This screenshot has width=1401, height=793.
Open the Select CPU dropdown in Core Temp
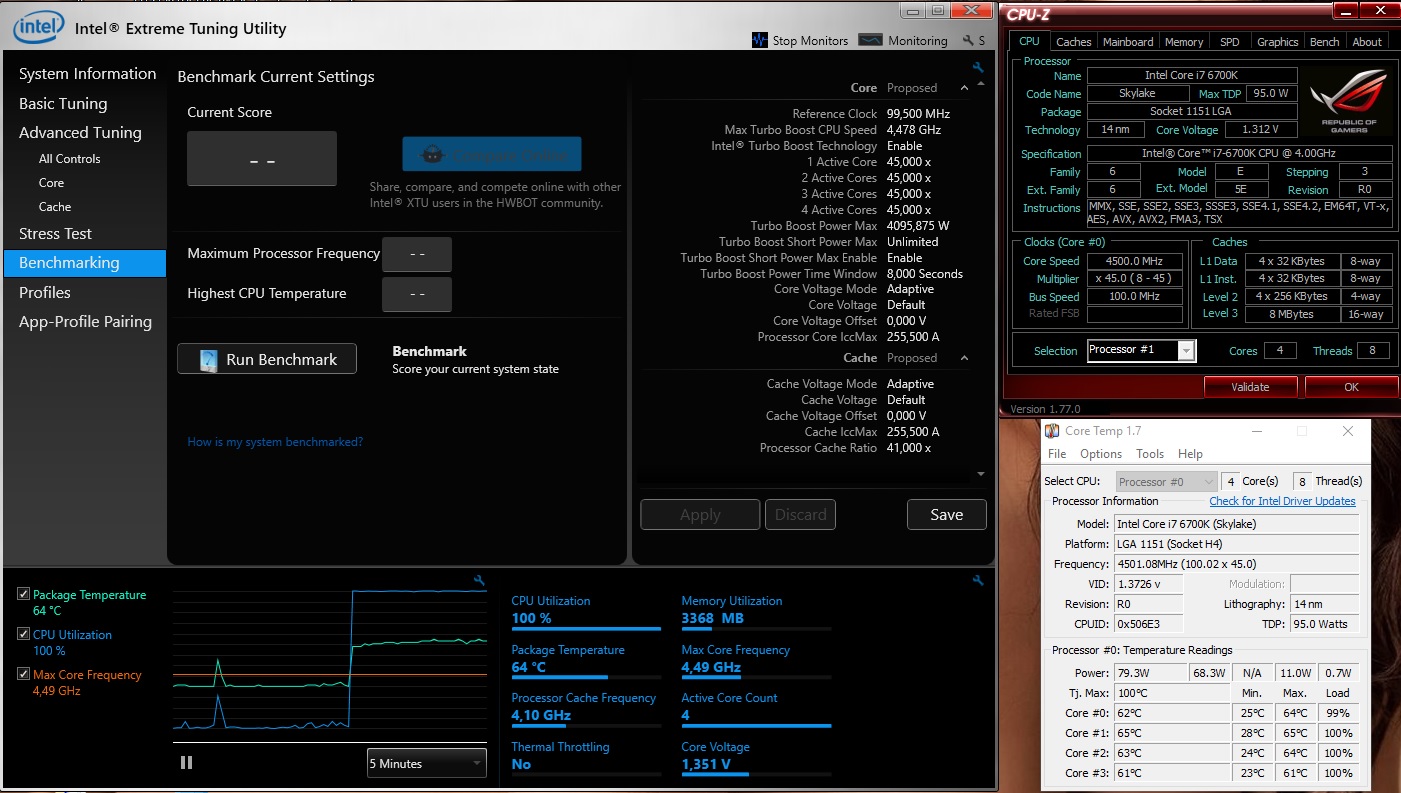[x=1167, y=481]
